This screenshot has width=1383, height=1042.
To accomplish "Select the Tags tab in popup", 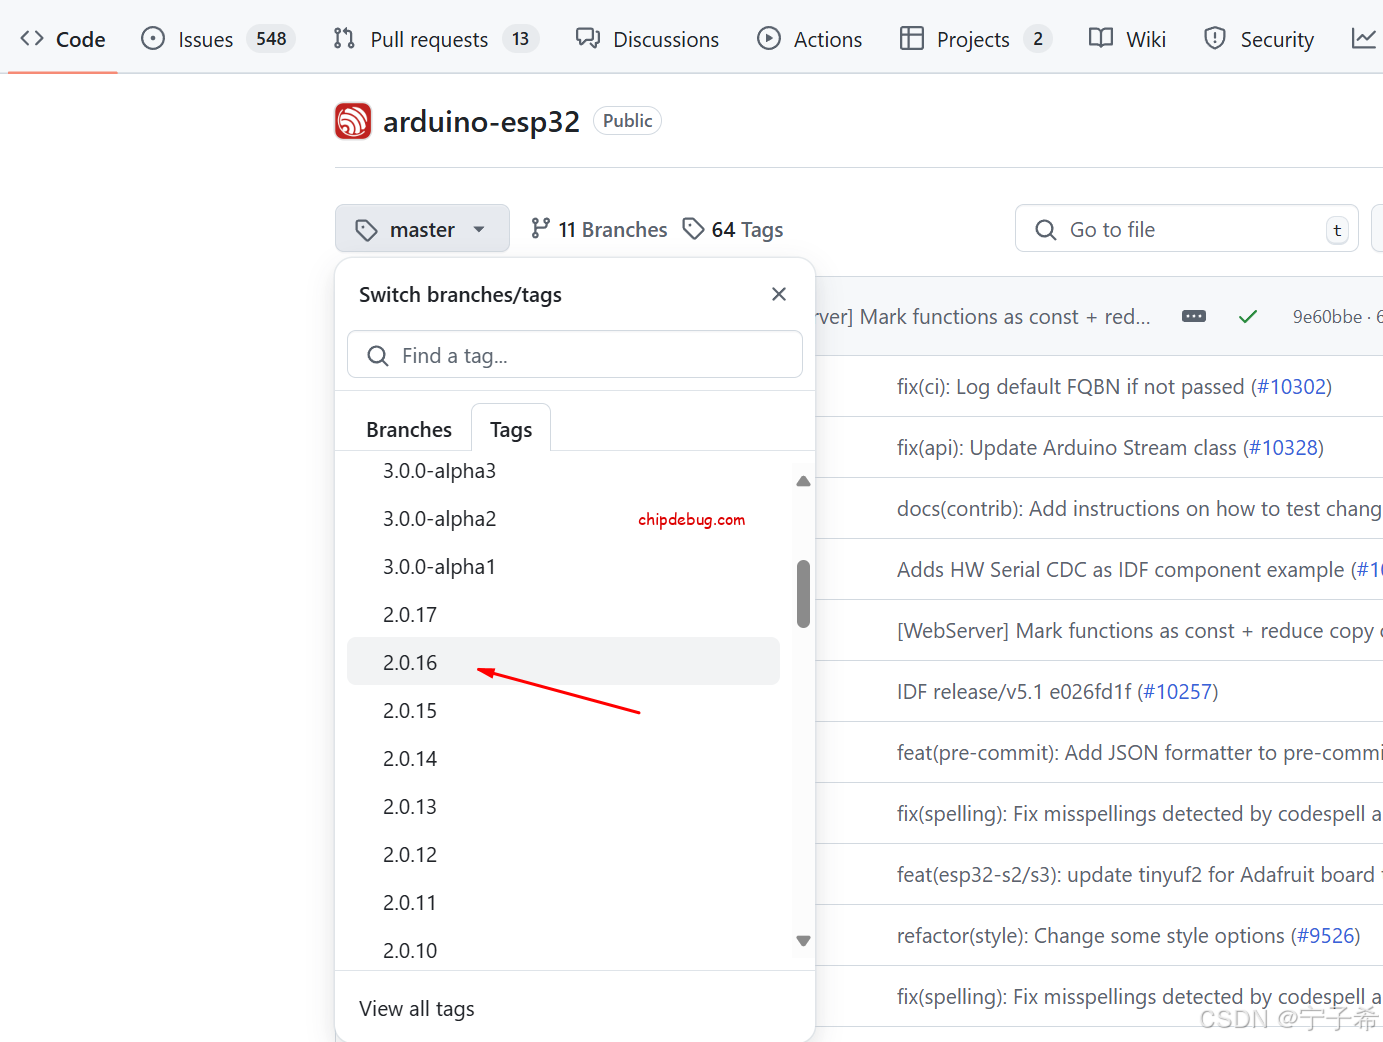I will (x=510, y=429).
